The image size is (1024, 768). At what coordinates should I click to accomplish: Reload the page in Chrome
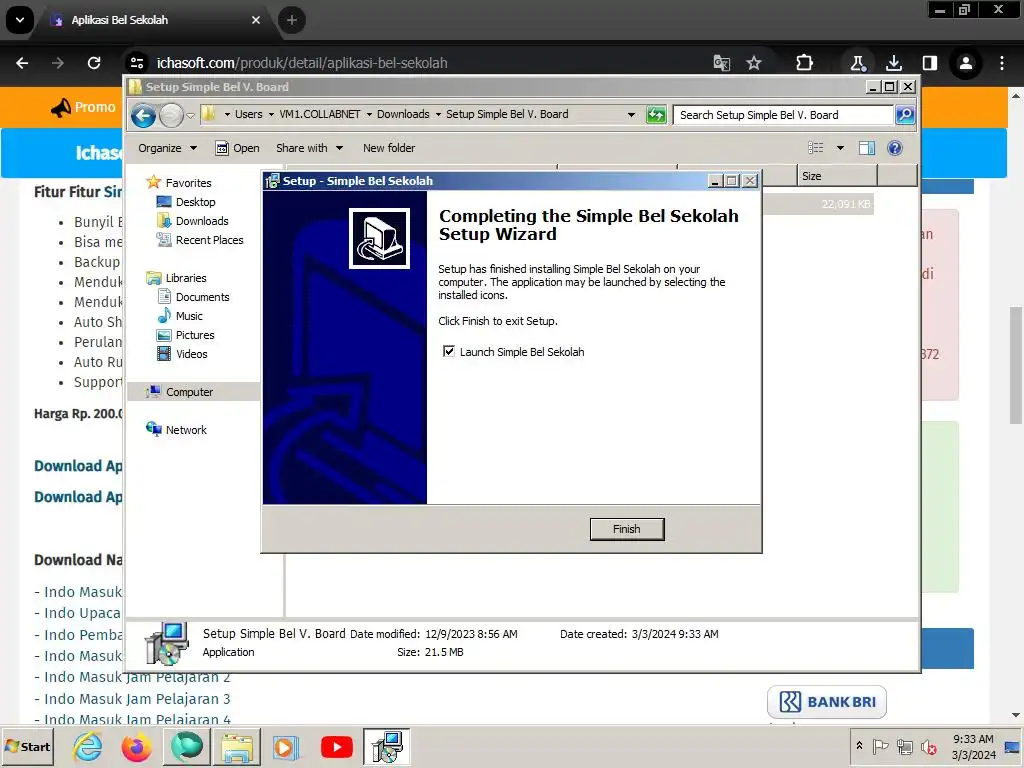tap(94, 63)
